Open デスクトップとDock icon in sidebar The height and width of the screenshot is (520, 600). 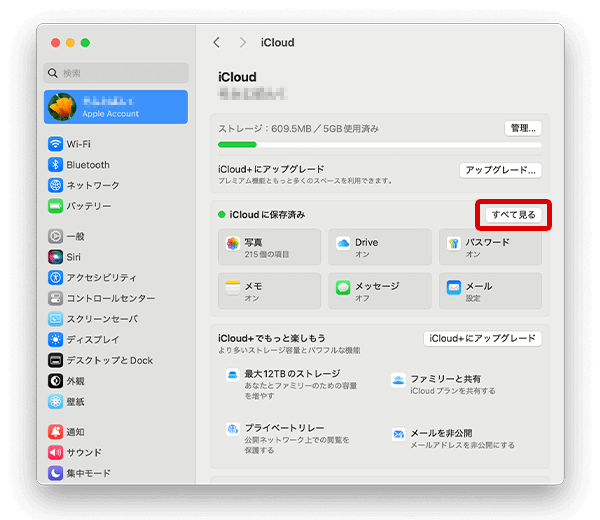point(55,360)
